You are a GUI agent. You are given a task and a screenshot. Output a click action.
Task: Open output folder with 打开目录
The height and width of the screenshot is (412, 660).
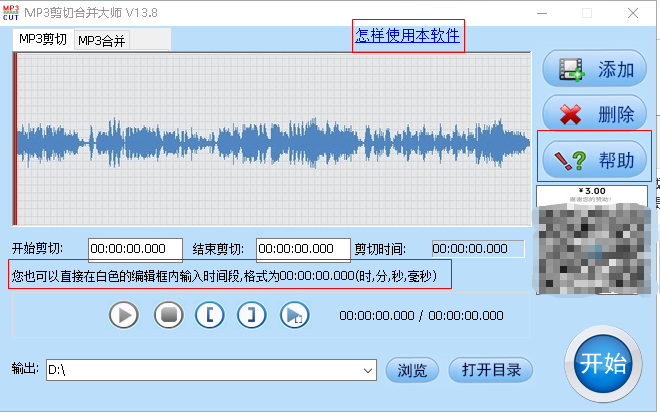(x=491, y=370)
